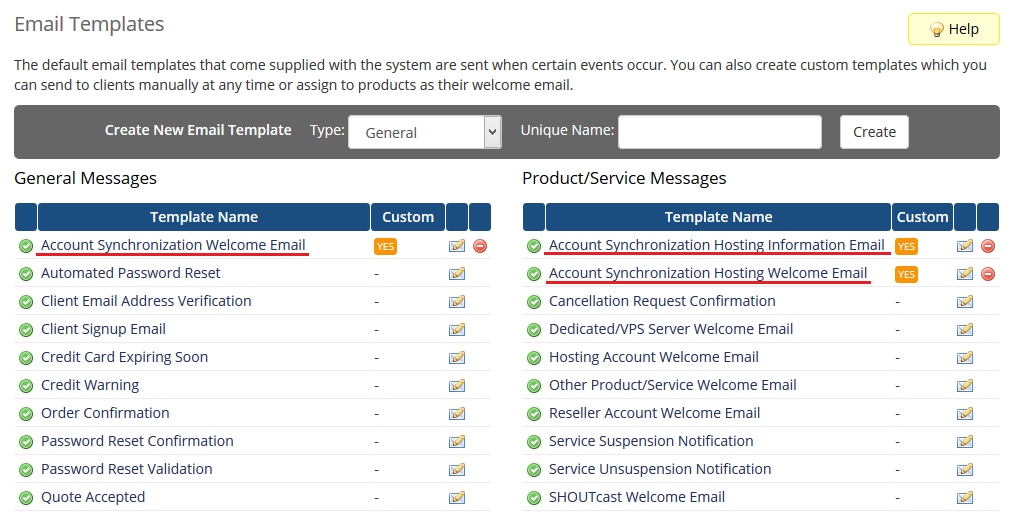Toggle status icon for Service Suspension Notification
Screen dimensions: 1014x515
click(x=534, y=442)
